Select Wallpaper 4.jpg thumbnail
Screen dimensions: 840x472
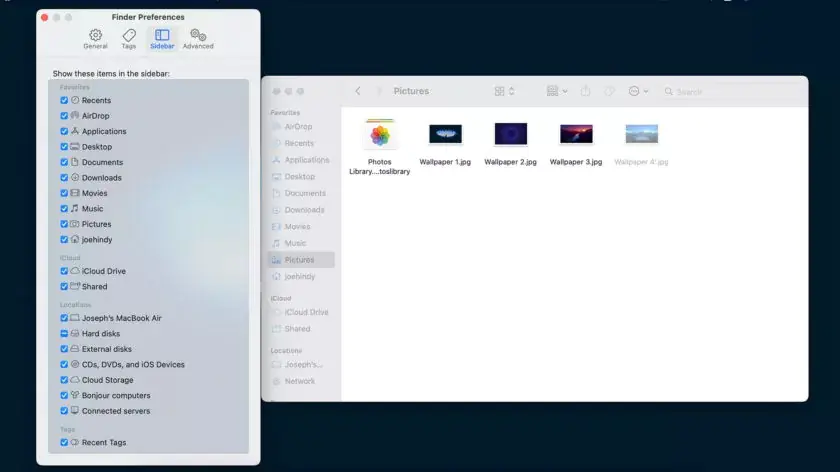642,134
